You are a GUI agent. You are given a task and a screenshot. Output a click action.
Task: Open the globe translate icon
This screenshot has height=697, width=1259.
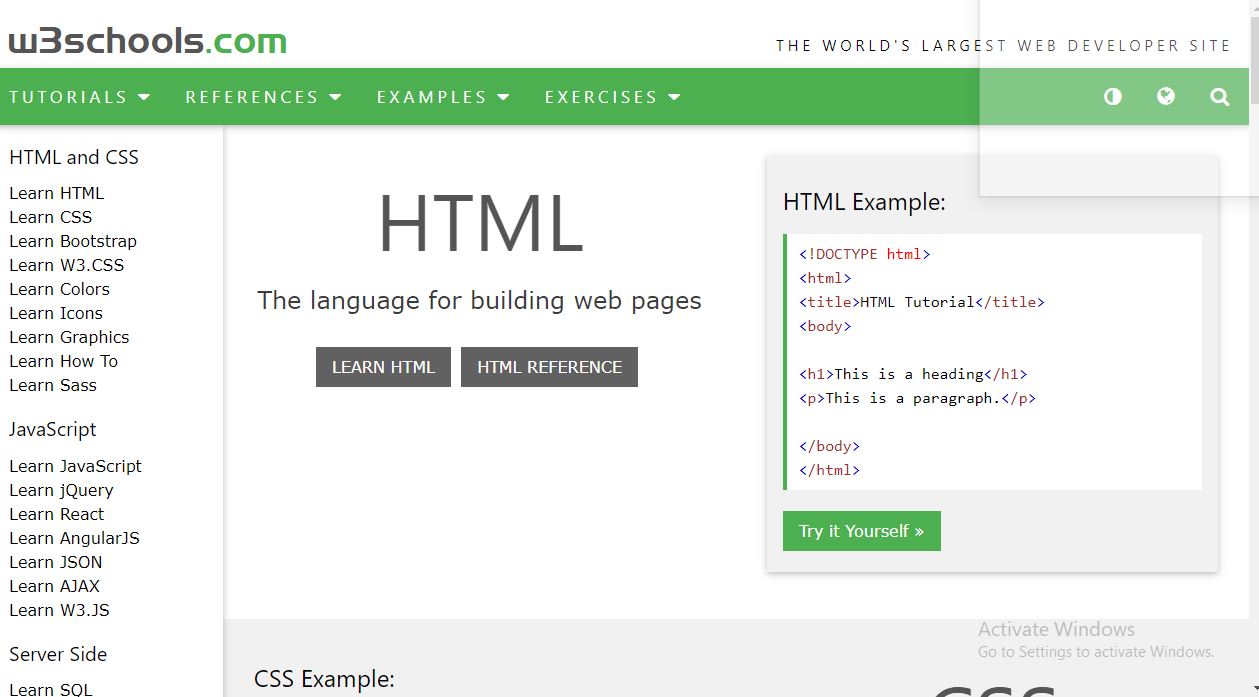tap(1165, 97)
